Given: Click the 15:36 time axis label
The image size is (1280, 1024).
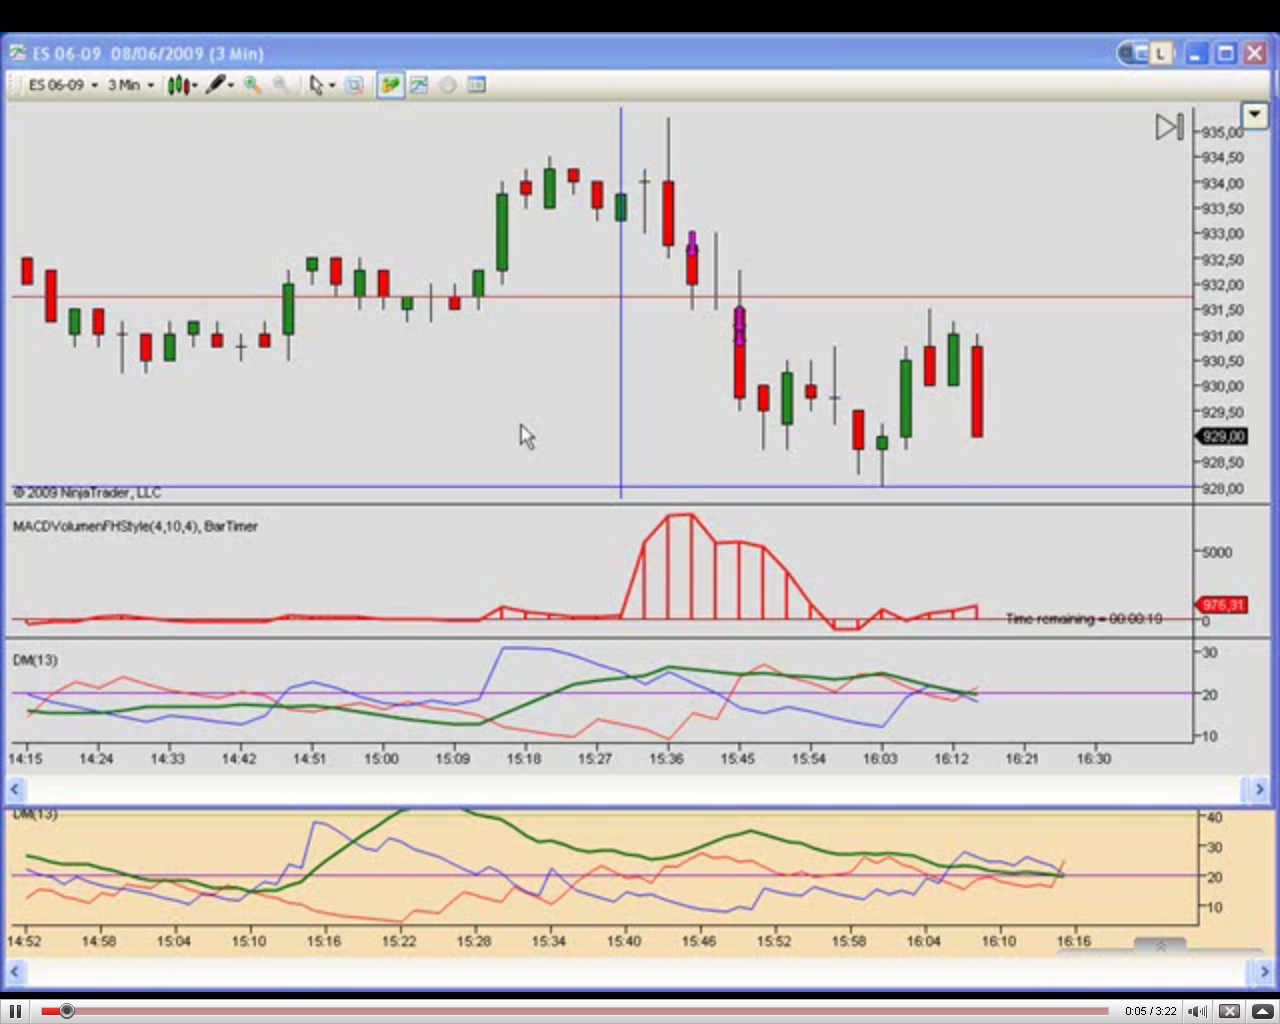Looking at the screenshot, I should [666, 759].
